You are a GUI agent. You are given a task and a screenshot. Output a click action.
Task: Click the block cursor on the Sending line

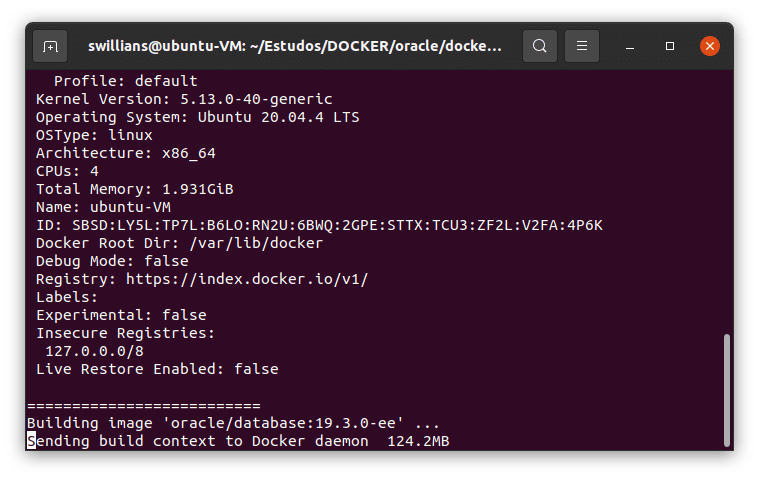(31, 441)
